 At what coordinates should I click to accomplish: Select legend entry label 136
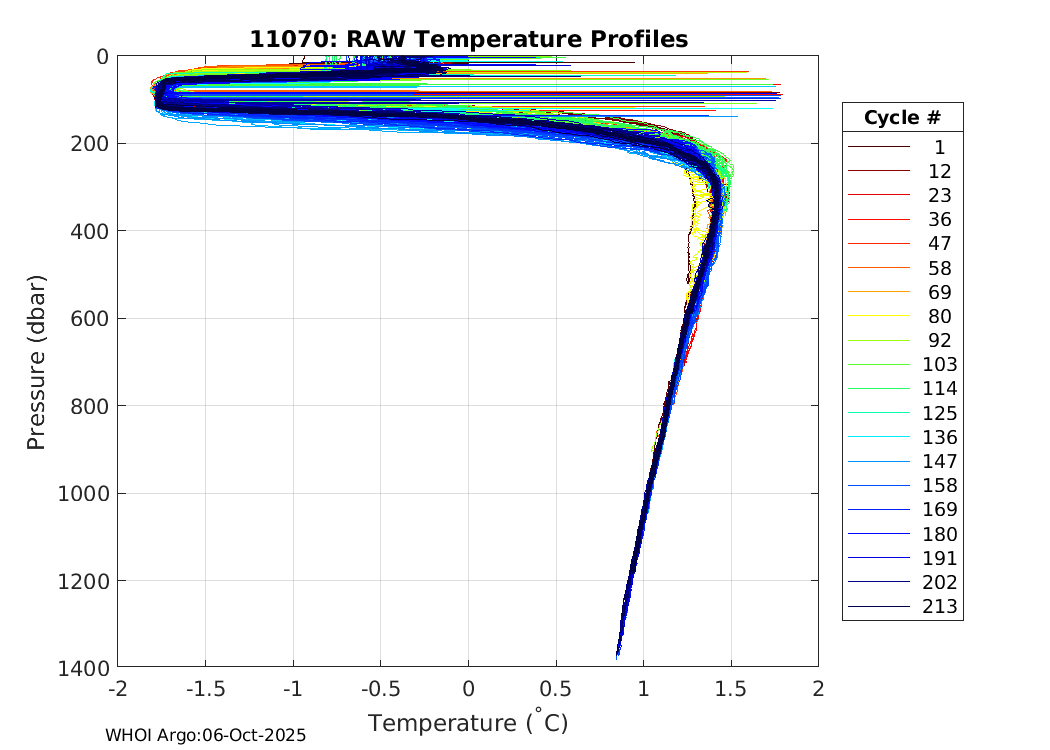click(x=939, y=438)
